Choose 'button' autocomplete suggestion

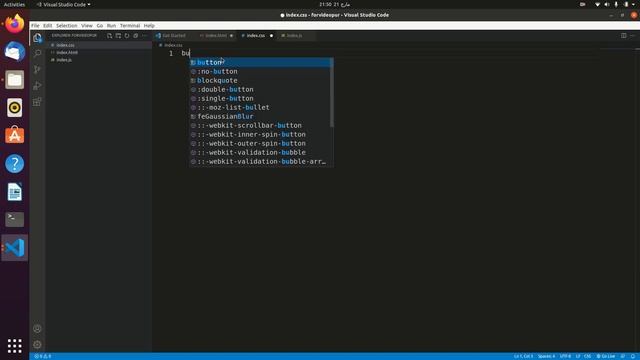(x=261, y=62)
